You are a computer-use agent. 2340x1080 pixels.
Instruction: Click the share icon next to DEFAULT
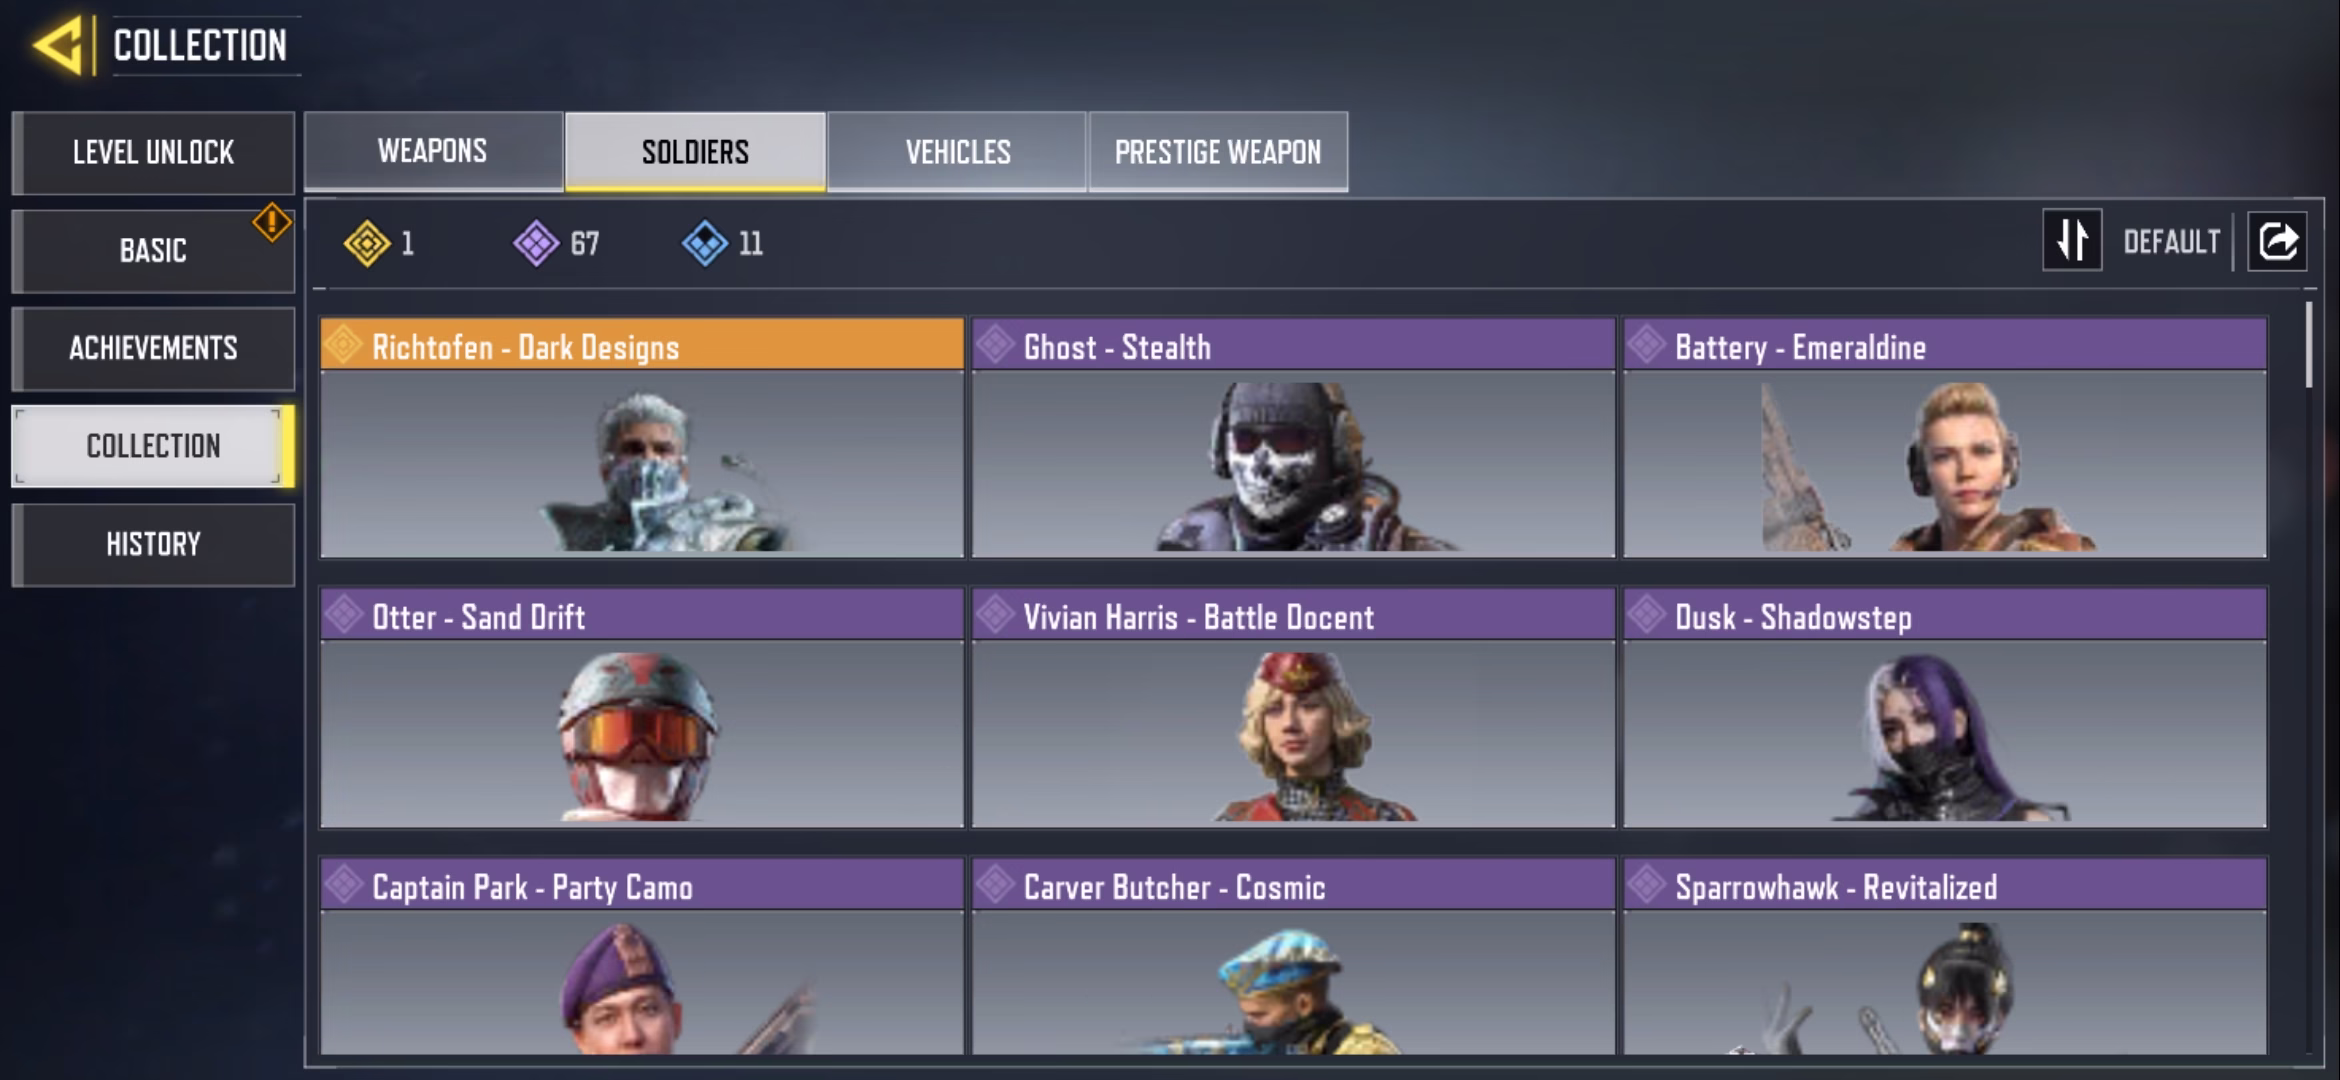point(2277,241)
